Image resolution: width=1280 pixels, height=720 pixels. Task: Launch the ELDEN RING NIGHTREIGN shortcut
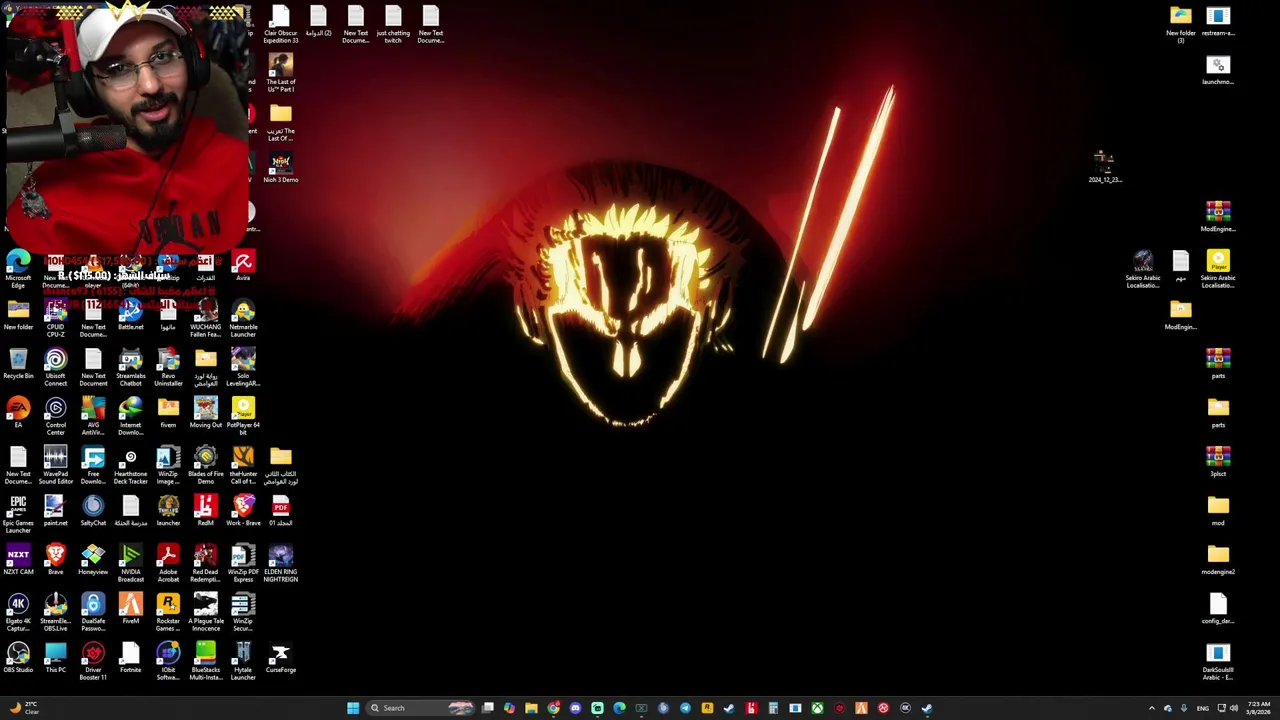click(281, 564)
